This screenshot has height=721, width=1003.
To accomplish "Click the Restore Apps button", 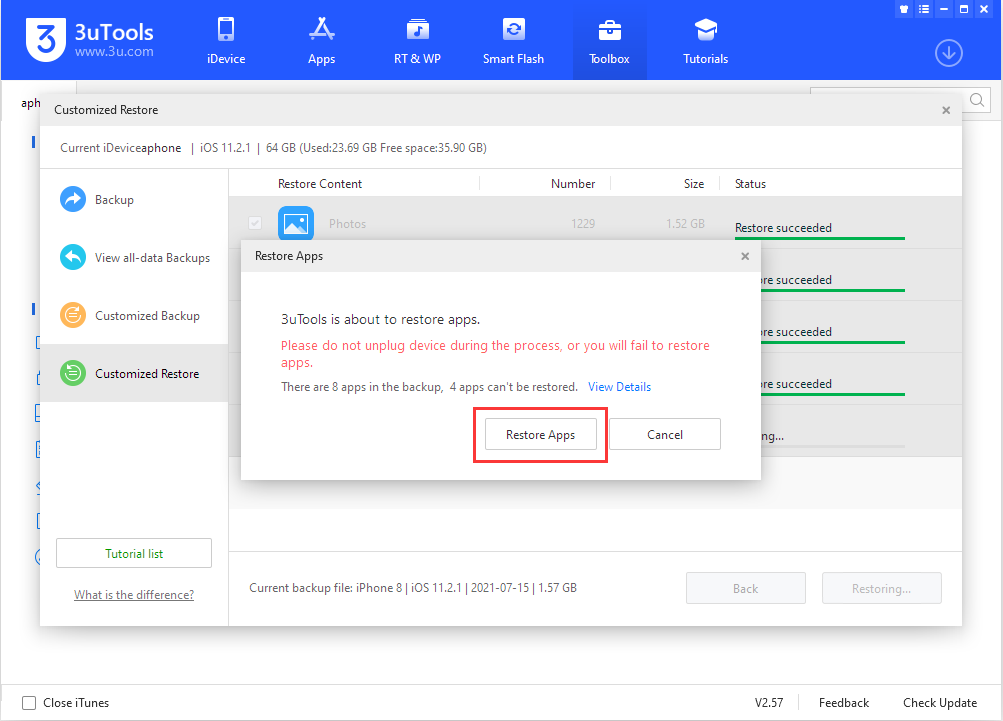I will (539, 434).
